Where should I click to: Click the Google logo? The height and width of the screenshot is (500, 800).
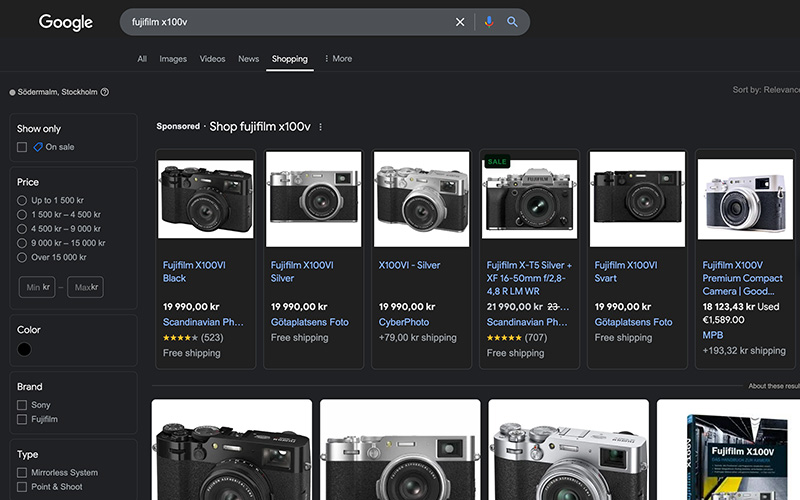click(x=66, y=22)
